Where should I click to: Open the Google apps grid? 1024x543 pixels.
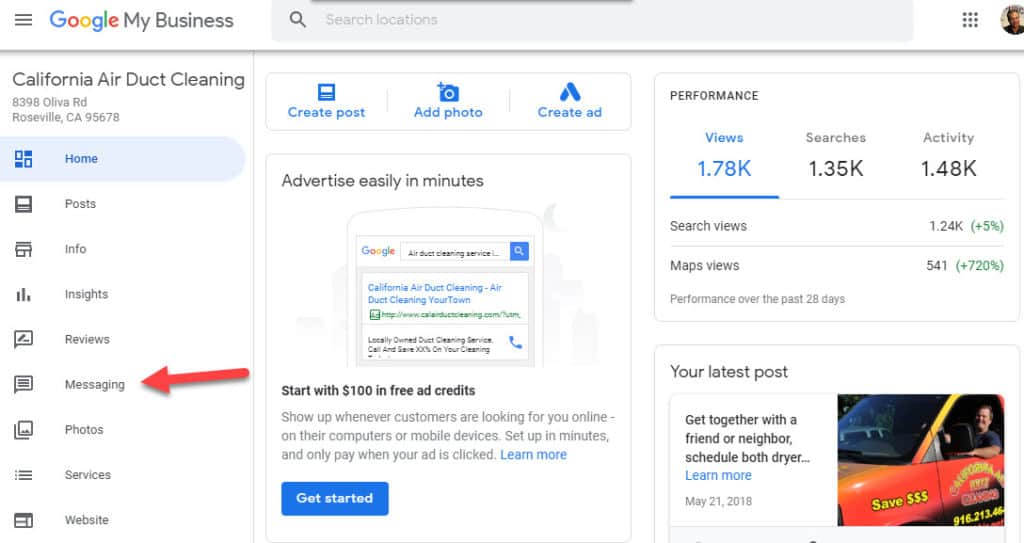click(970, 20)
